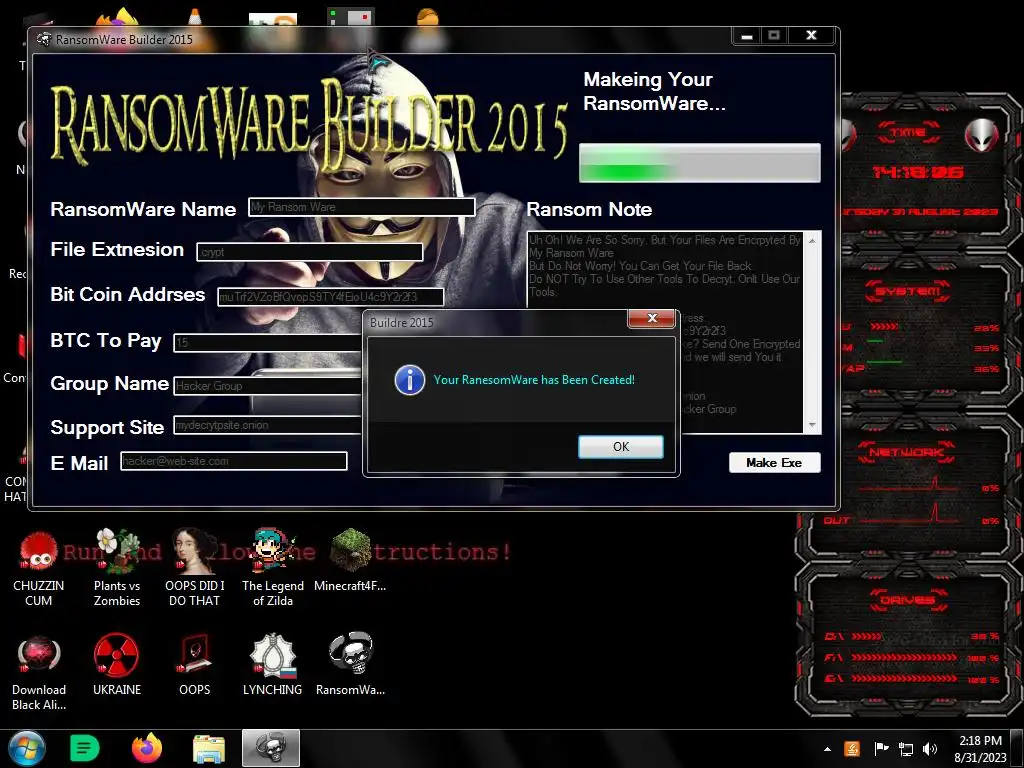Select the RansomWa... skull desktop icon

pyautogui.click(x=350, y=665)
